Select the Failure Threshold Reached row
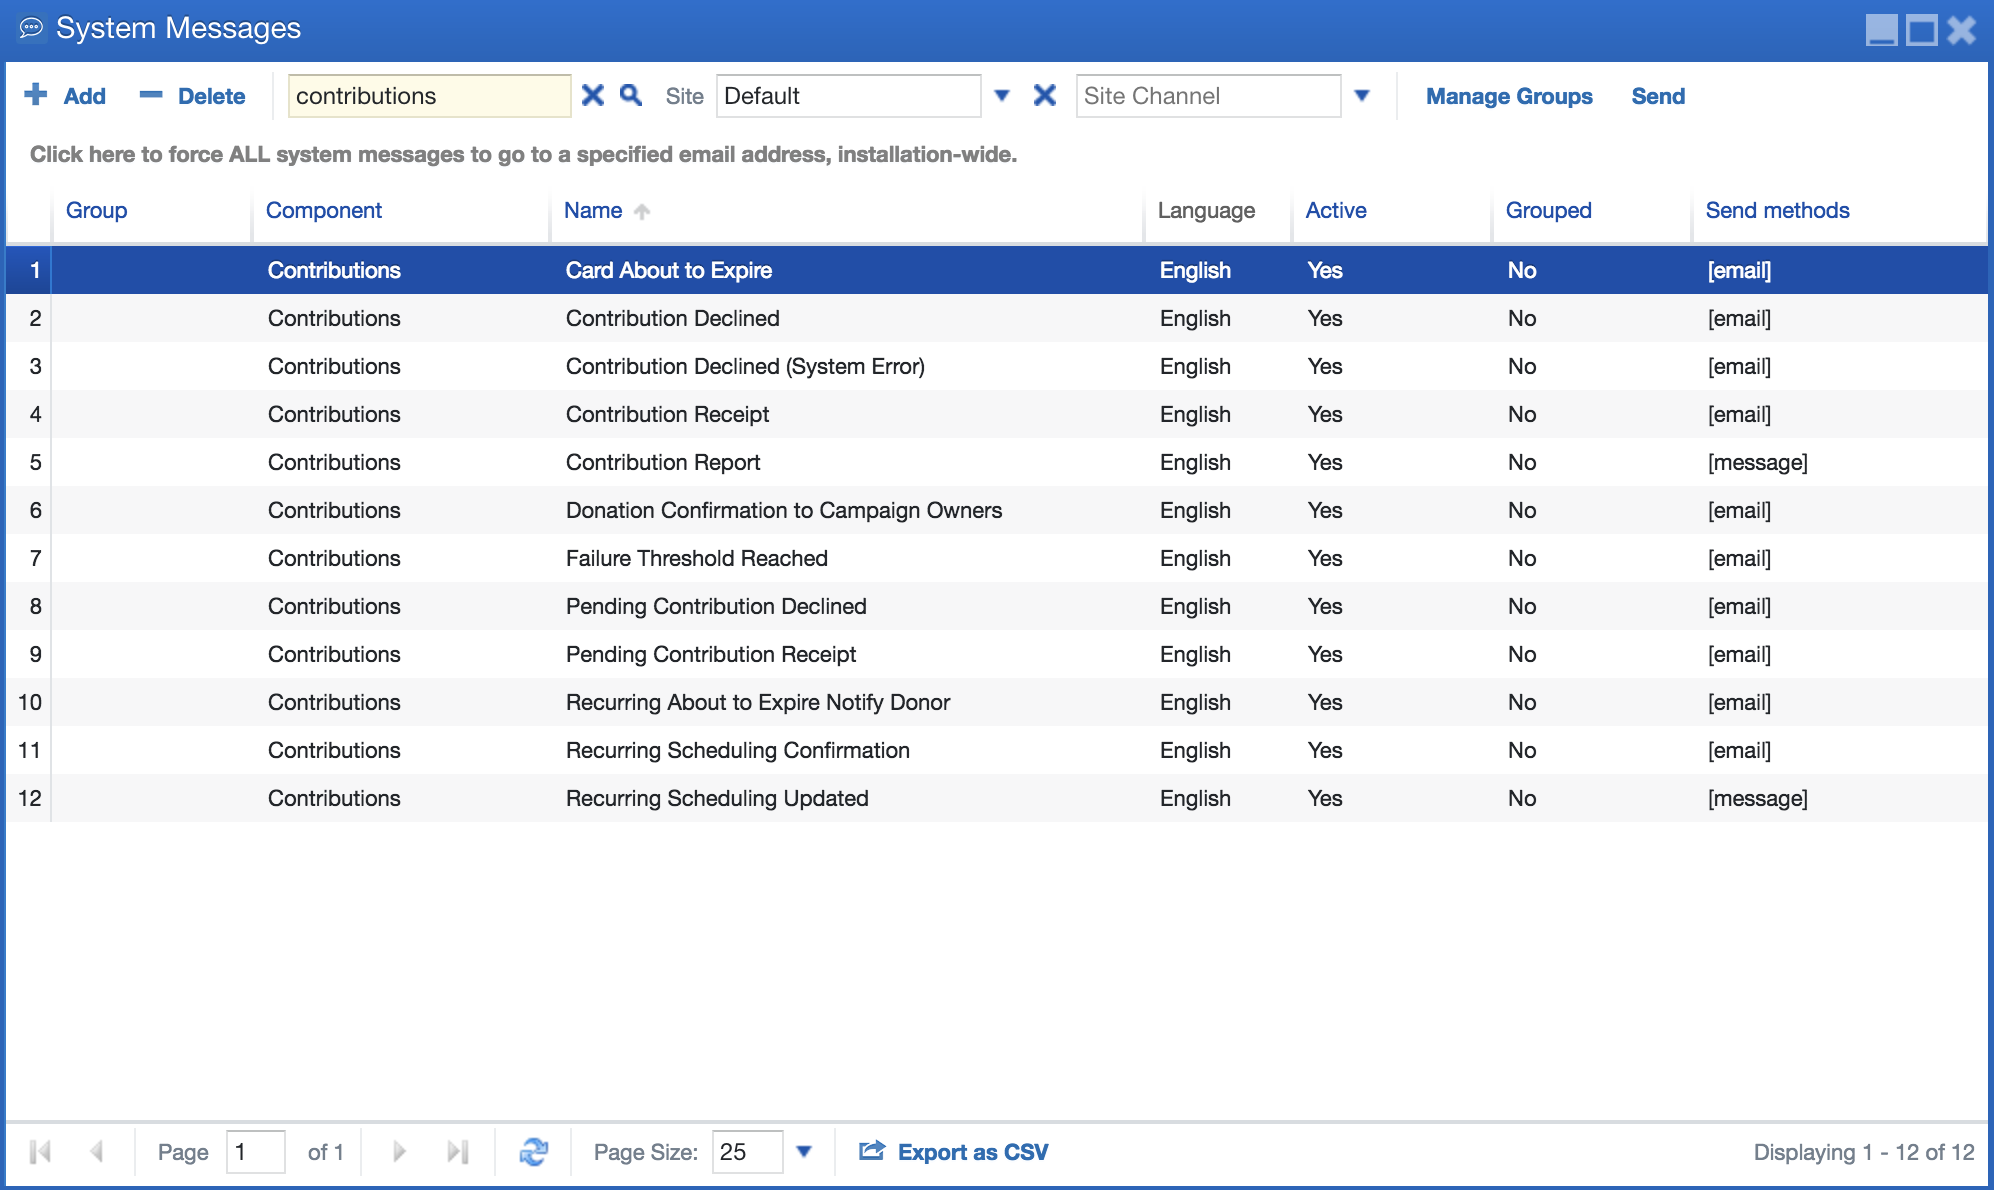This screenshot has width=1994, height=1190. (997, 558)
